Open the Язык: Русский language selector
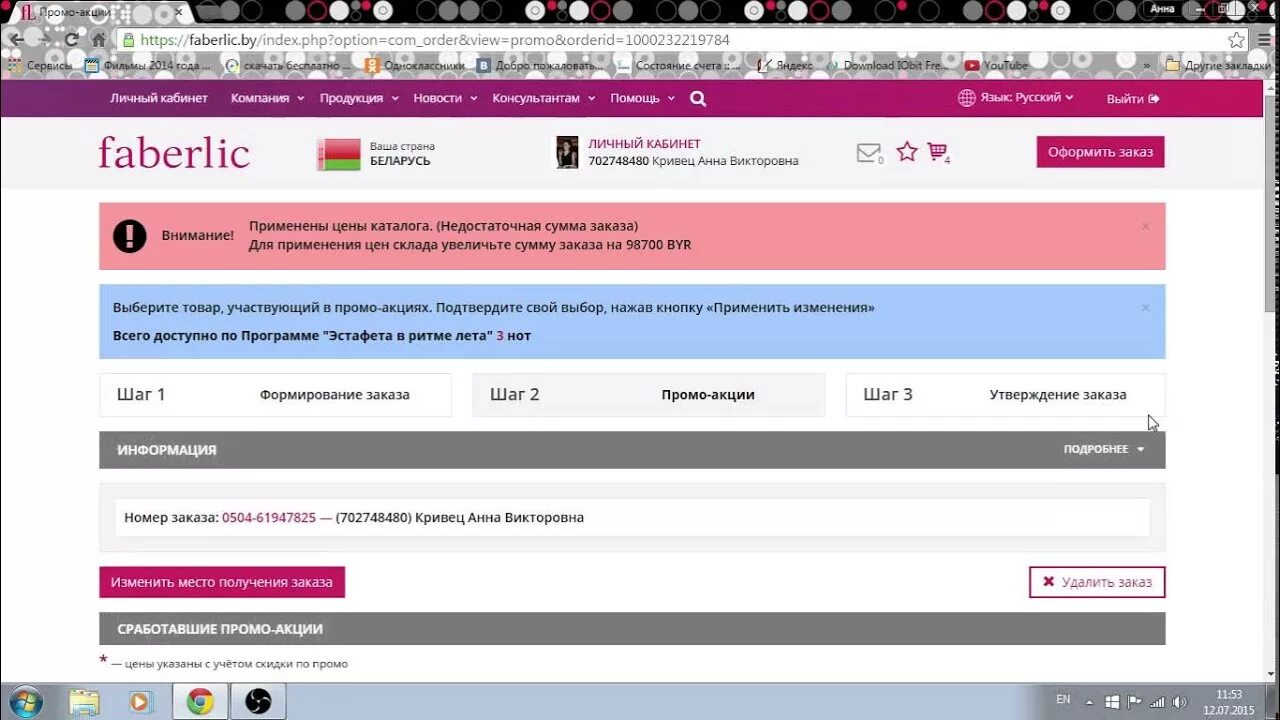 (1016, 98)
